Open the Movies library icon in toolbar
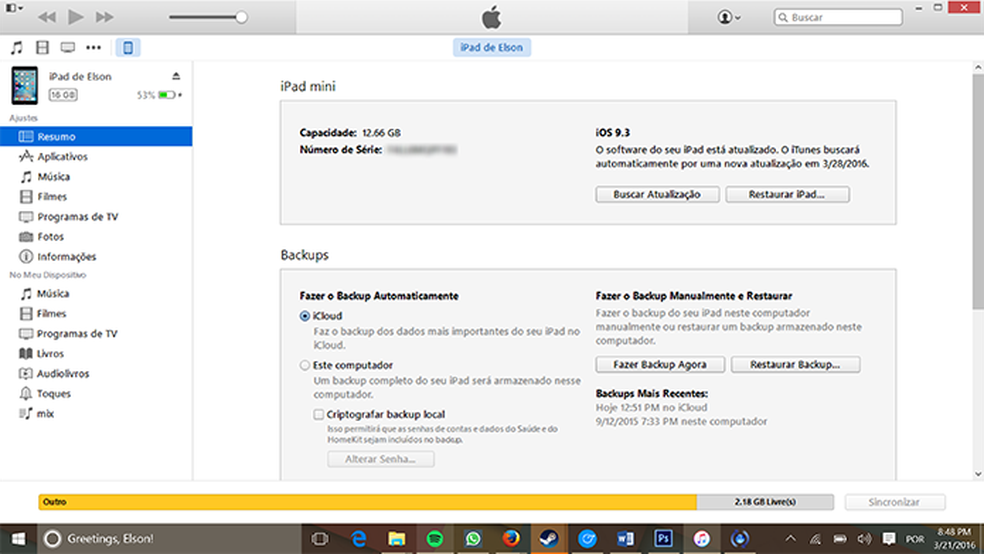 [x=42, y=48]
